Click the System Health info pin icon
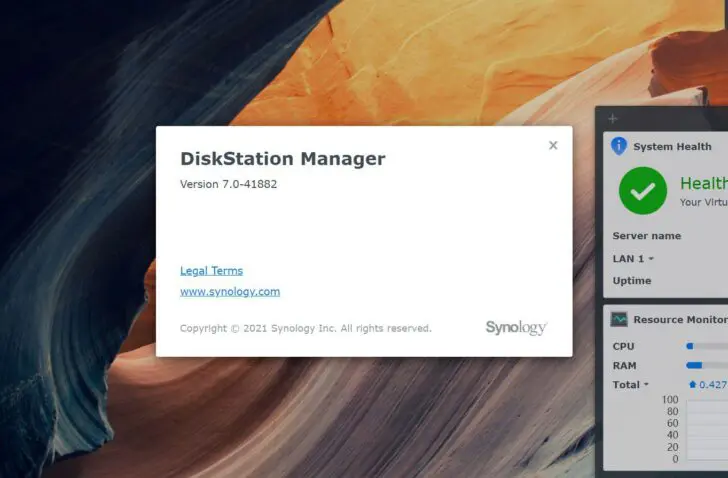Viewport: 728px width, 478px height. 619,146
